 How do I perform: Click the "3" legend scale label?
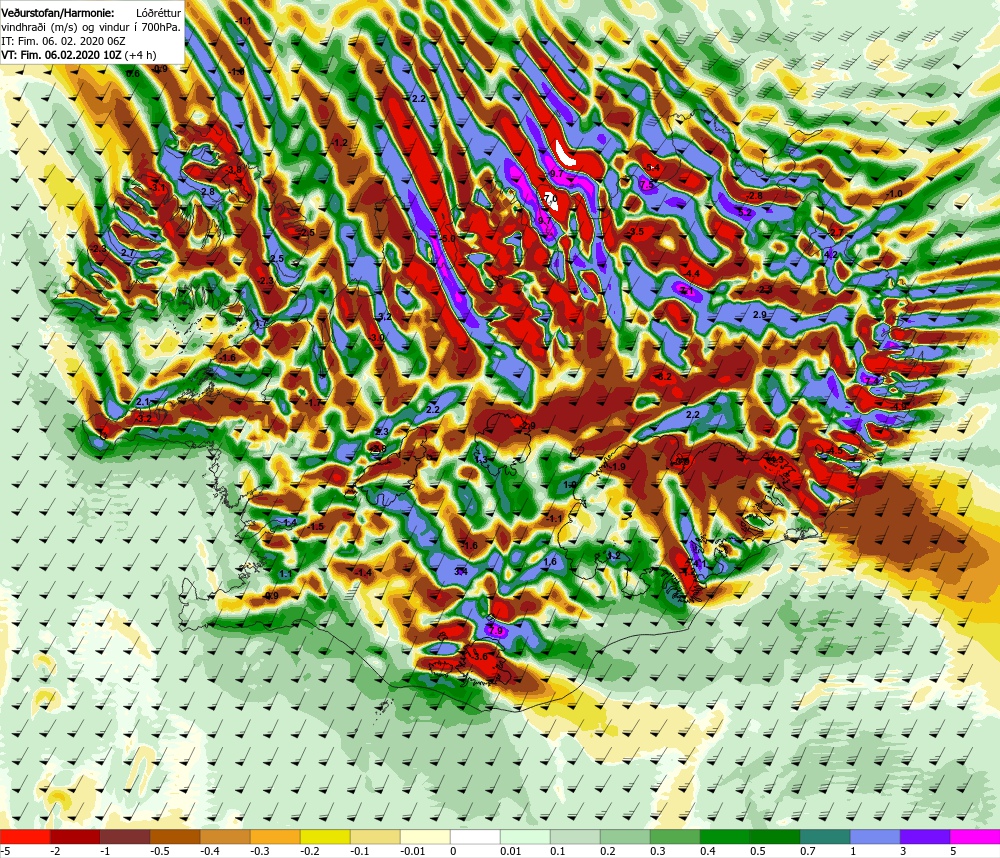point(903,851)
